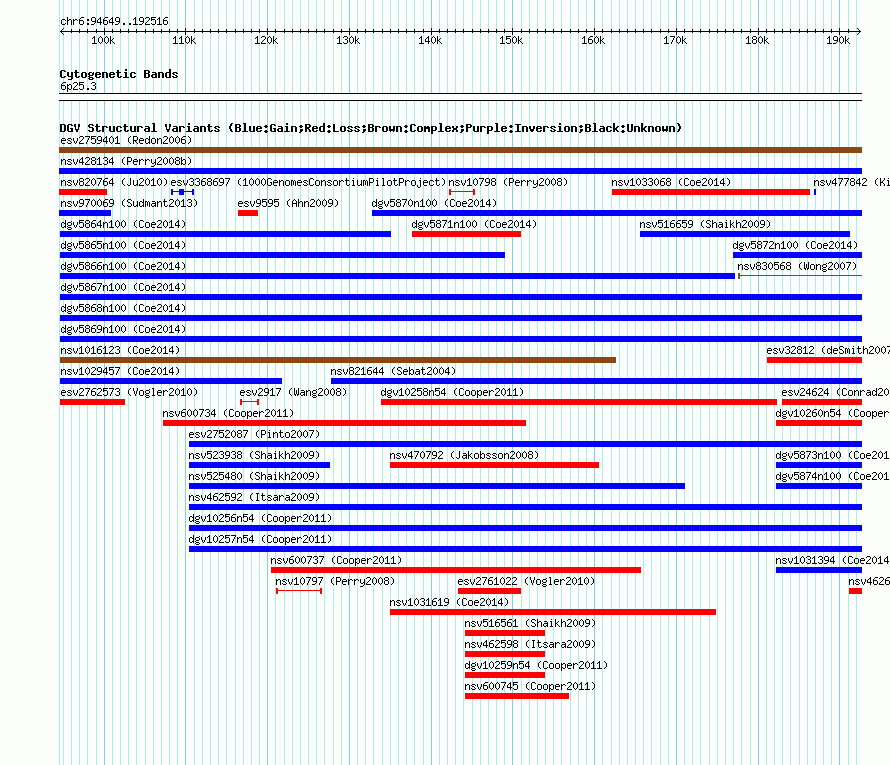This screenshot has height=765, width=890.
Task: Click nsv516561 (Shaikh2009) label
Action: (x=530, y=623)
